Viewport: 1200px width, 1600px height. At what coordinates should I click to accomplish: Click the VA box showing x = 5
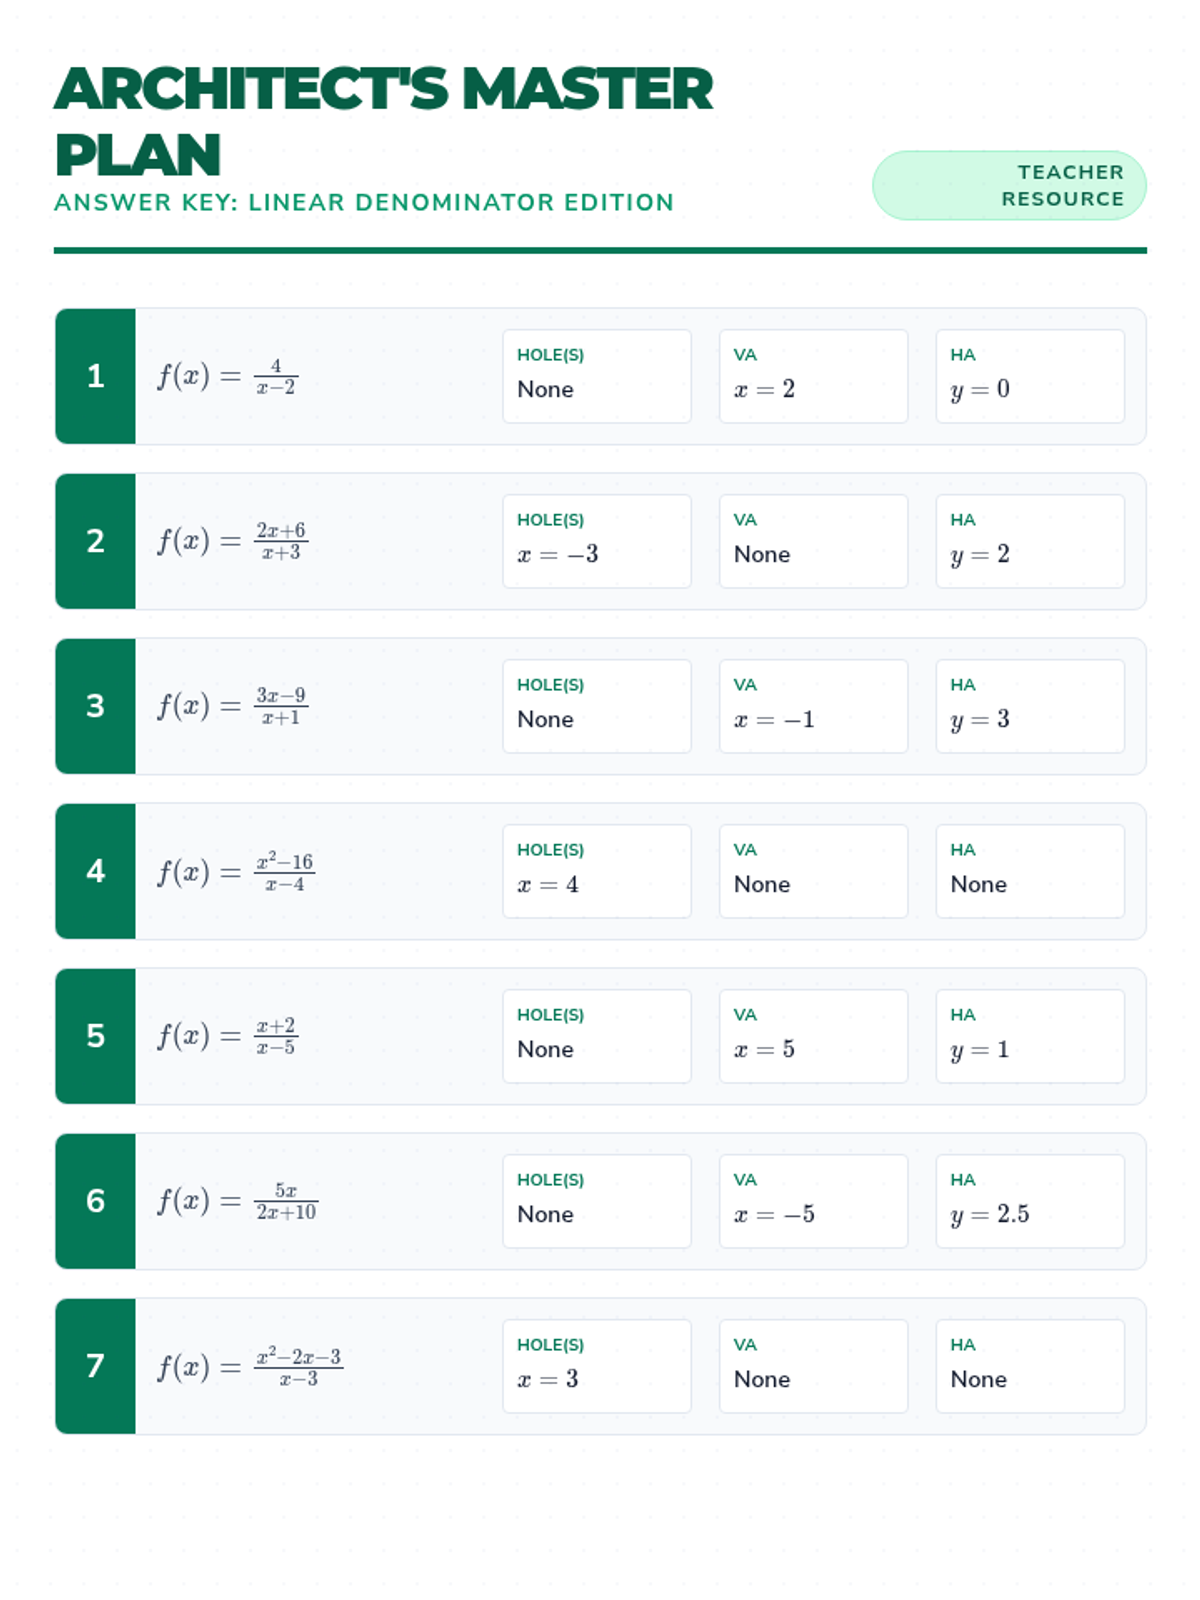(x=813, y=1036)
